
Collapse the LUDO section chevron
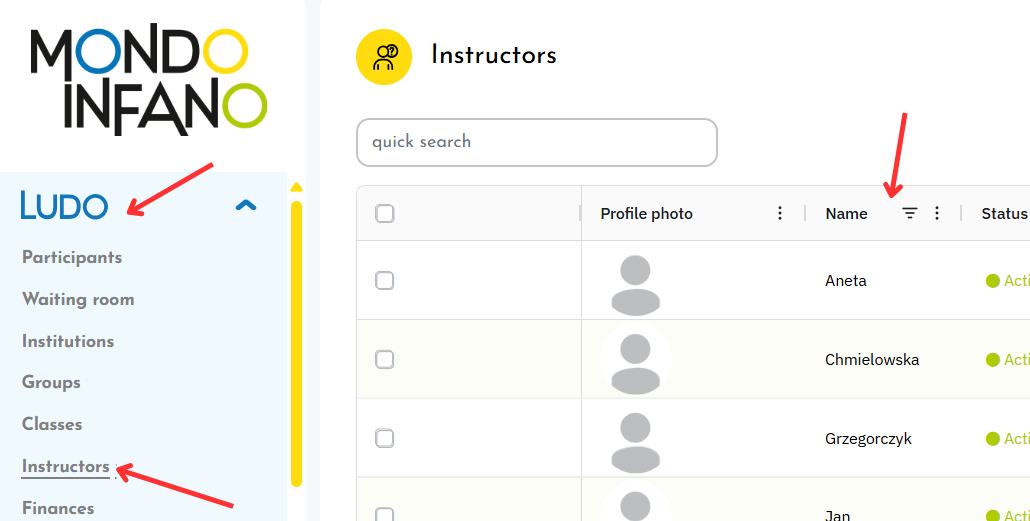[245, 206]
